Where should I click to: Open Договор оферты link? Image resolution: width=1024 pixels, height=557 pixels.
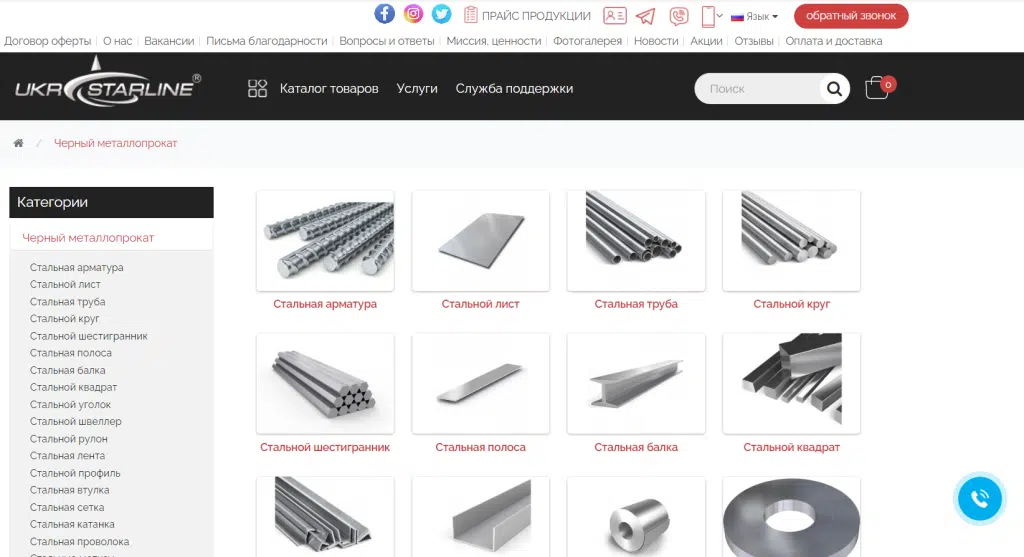click(48, 40)
